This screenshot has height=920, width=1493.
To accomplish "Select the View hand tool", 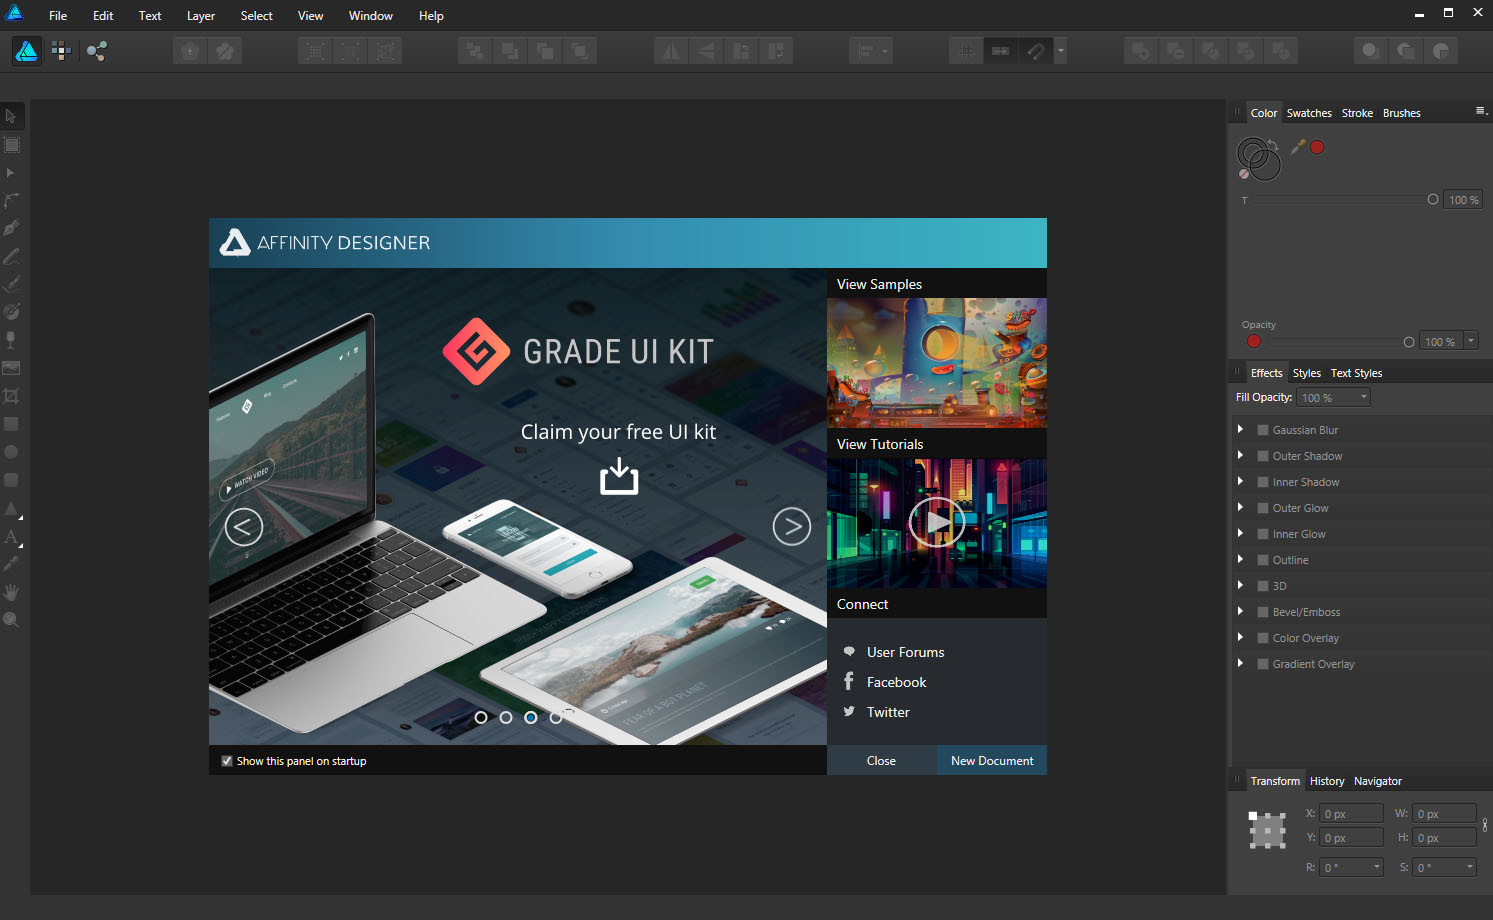I will tap(11, 592).
